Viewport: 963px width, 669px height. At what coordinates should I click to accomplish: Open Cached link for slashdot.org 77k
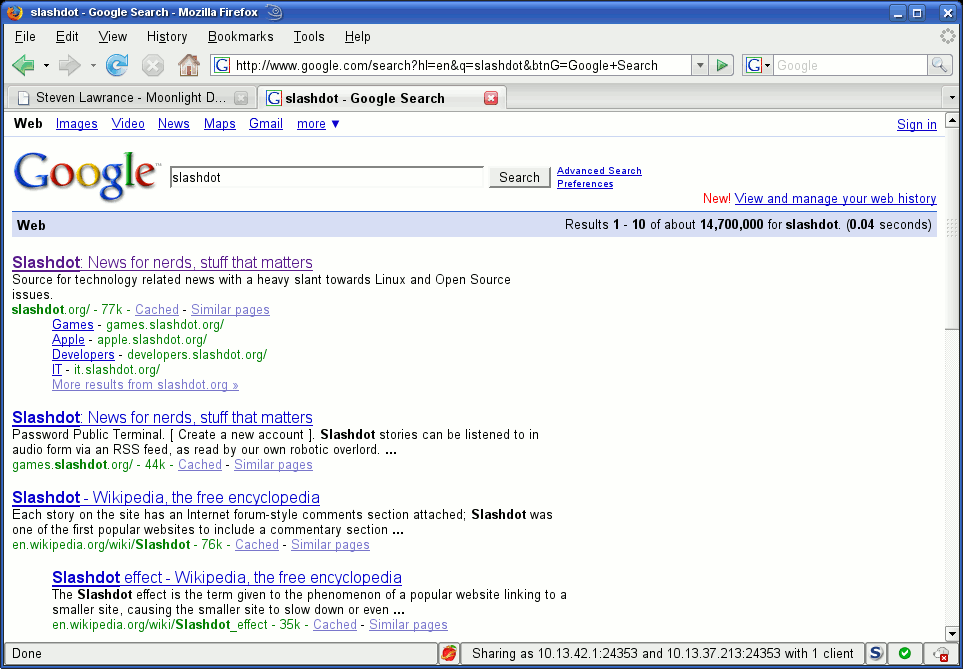pos(157,310)
